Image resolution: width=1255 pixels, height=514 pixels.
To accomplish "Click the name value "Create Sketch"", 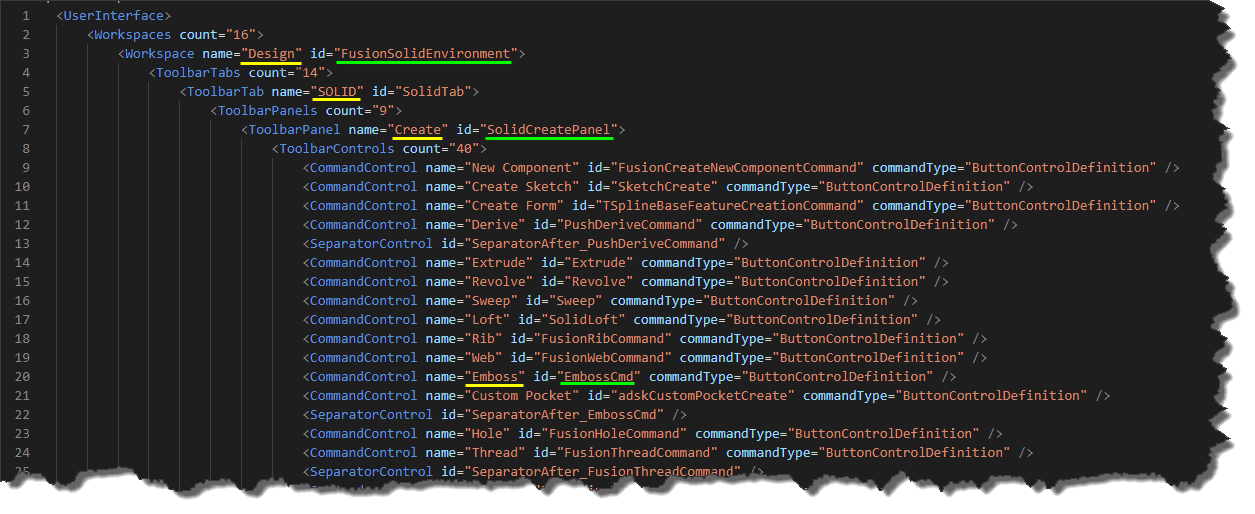I will (522, 186).
